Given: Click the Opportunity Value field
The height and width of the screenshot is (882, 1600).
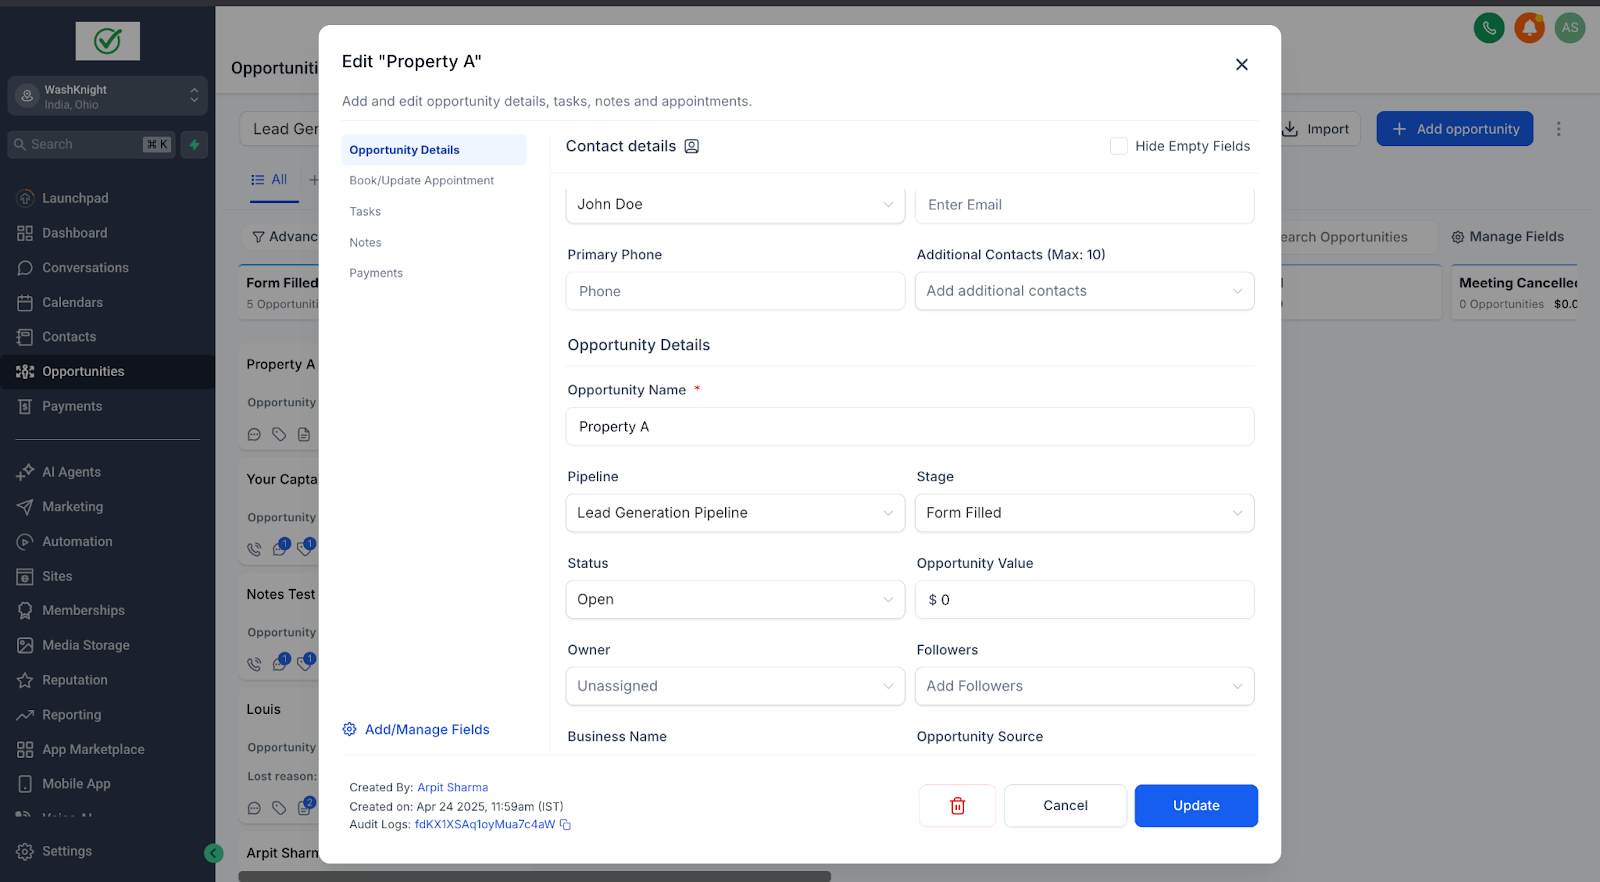Looking at the screenshot, I should [x=1084, y=600].
